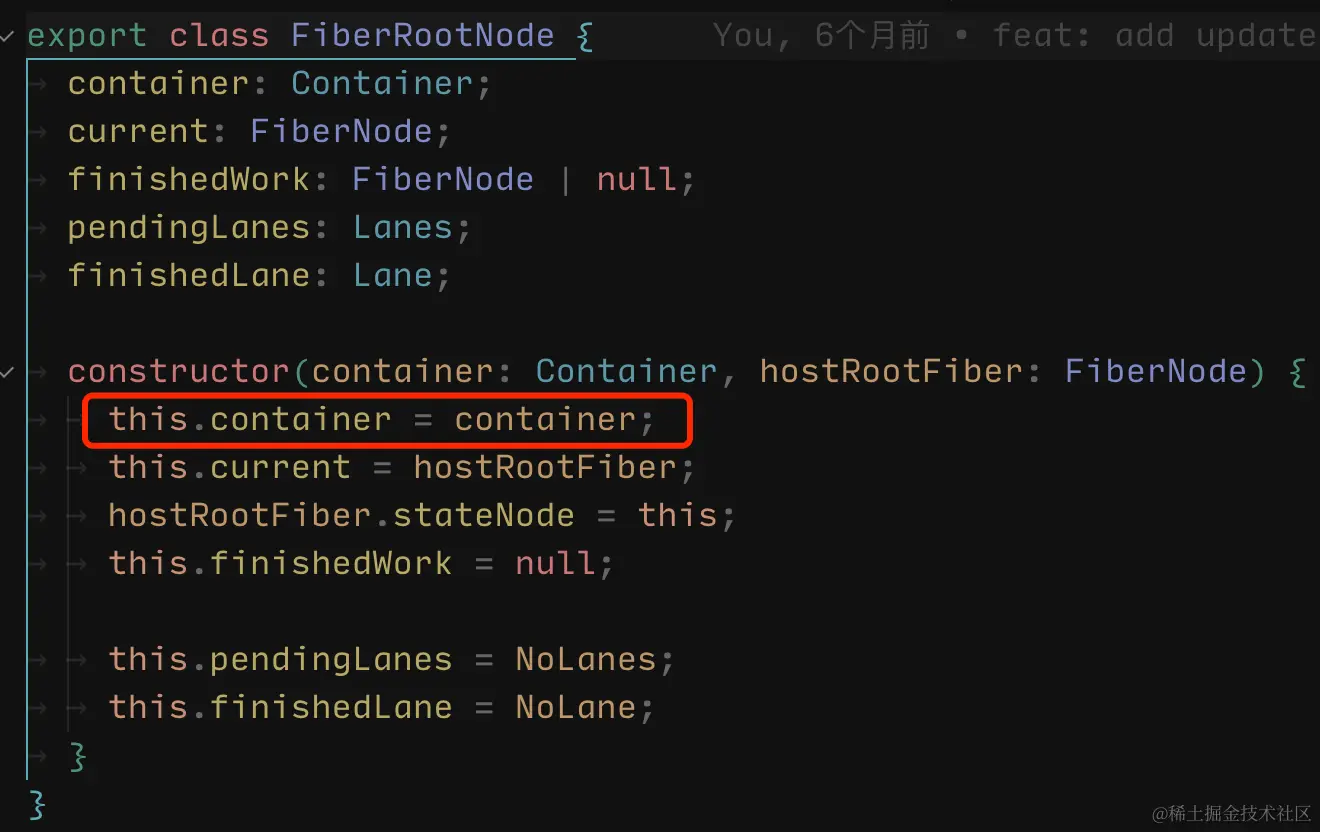Click the constructor keyword
This screenshot has width=1320, height=832.
point(179,372)
